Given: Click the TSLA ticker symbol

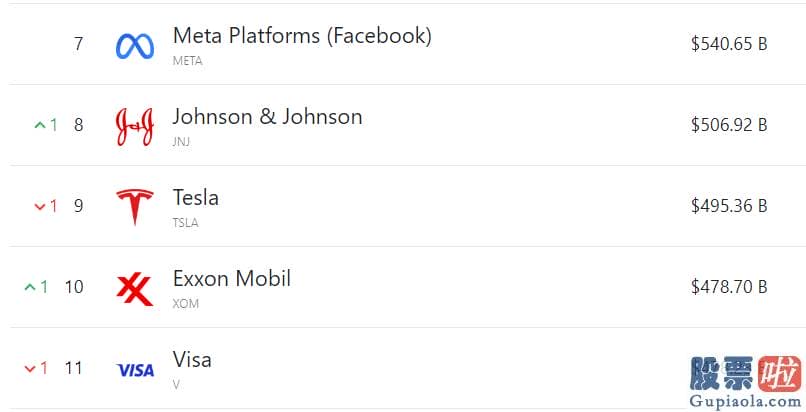Looking at the screenshot, I should click(186, 222).
